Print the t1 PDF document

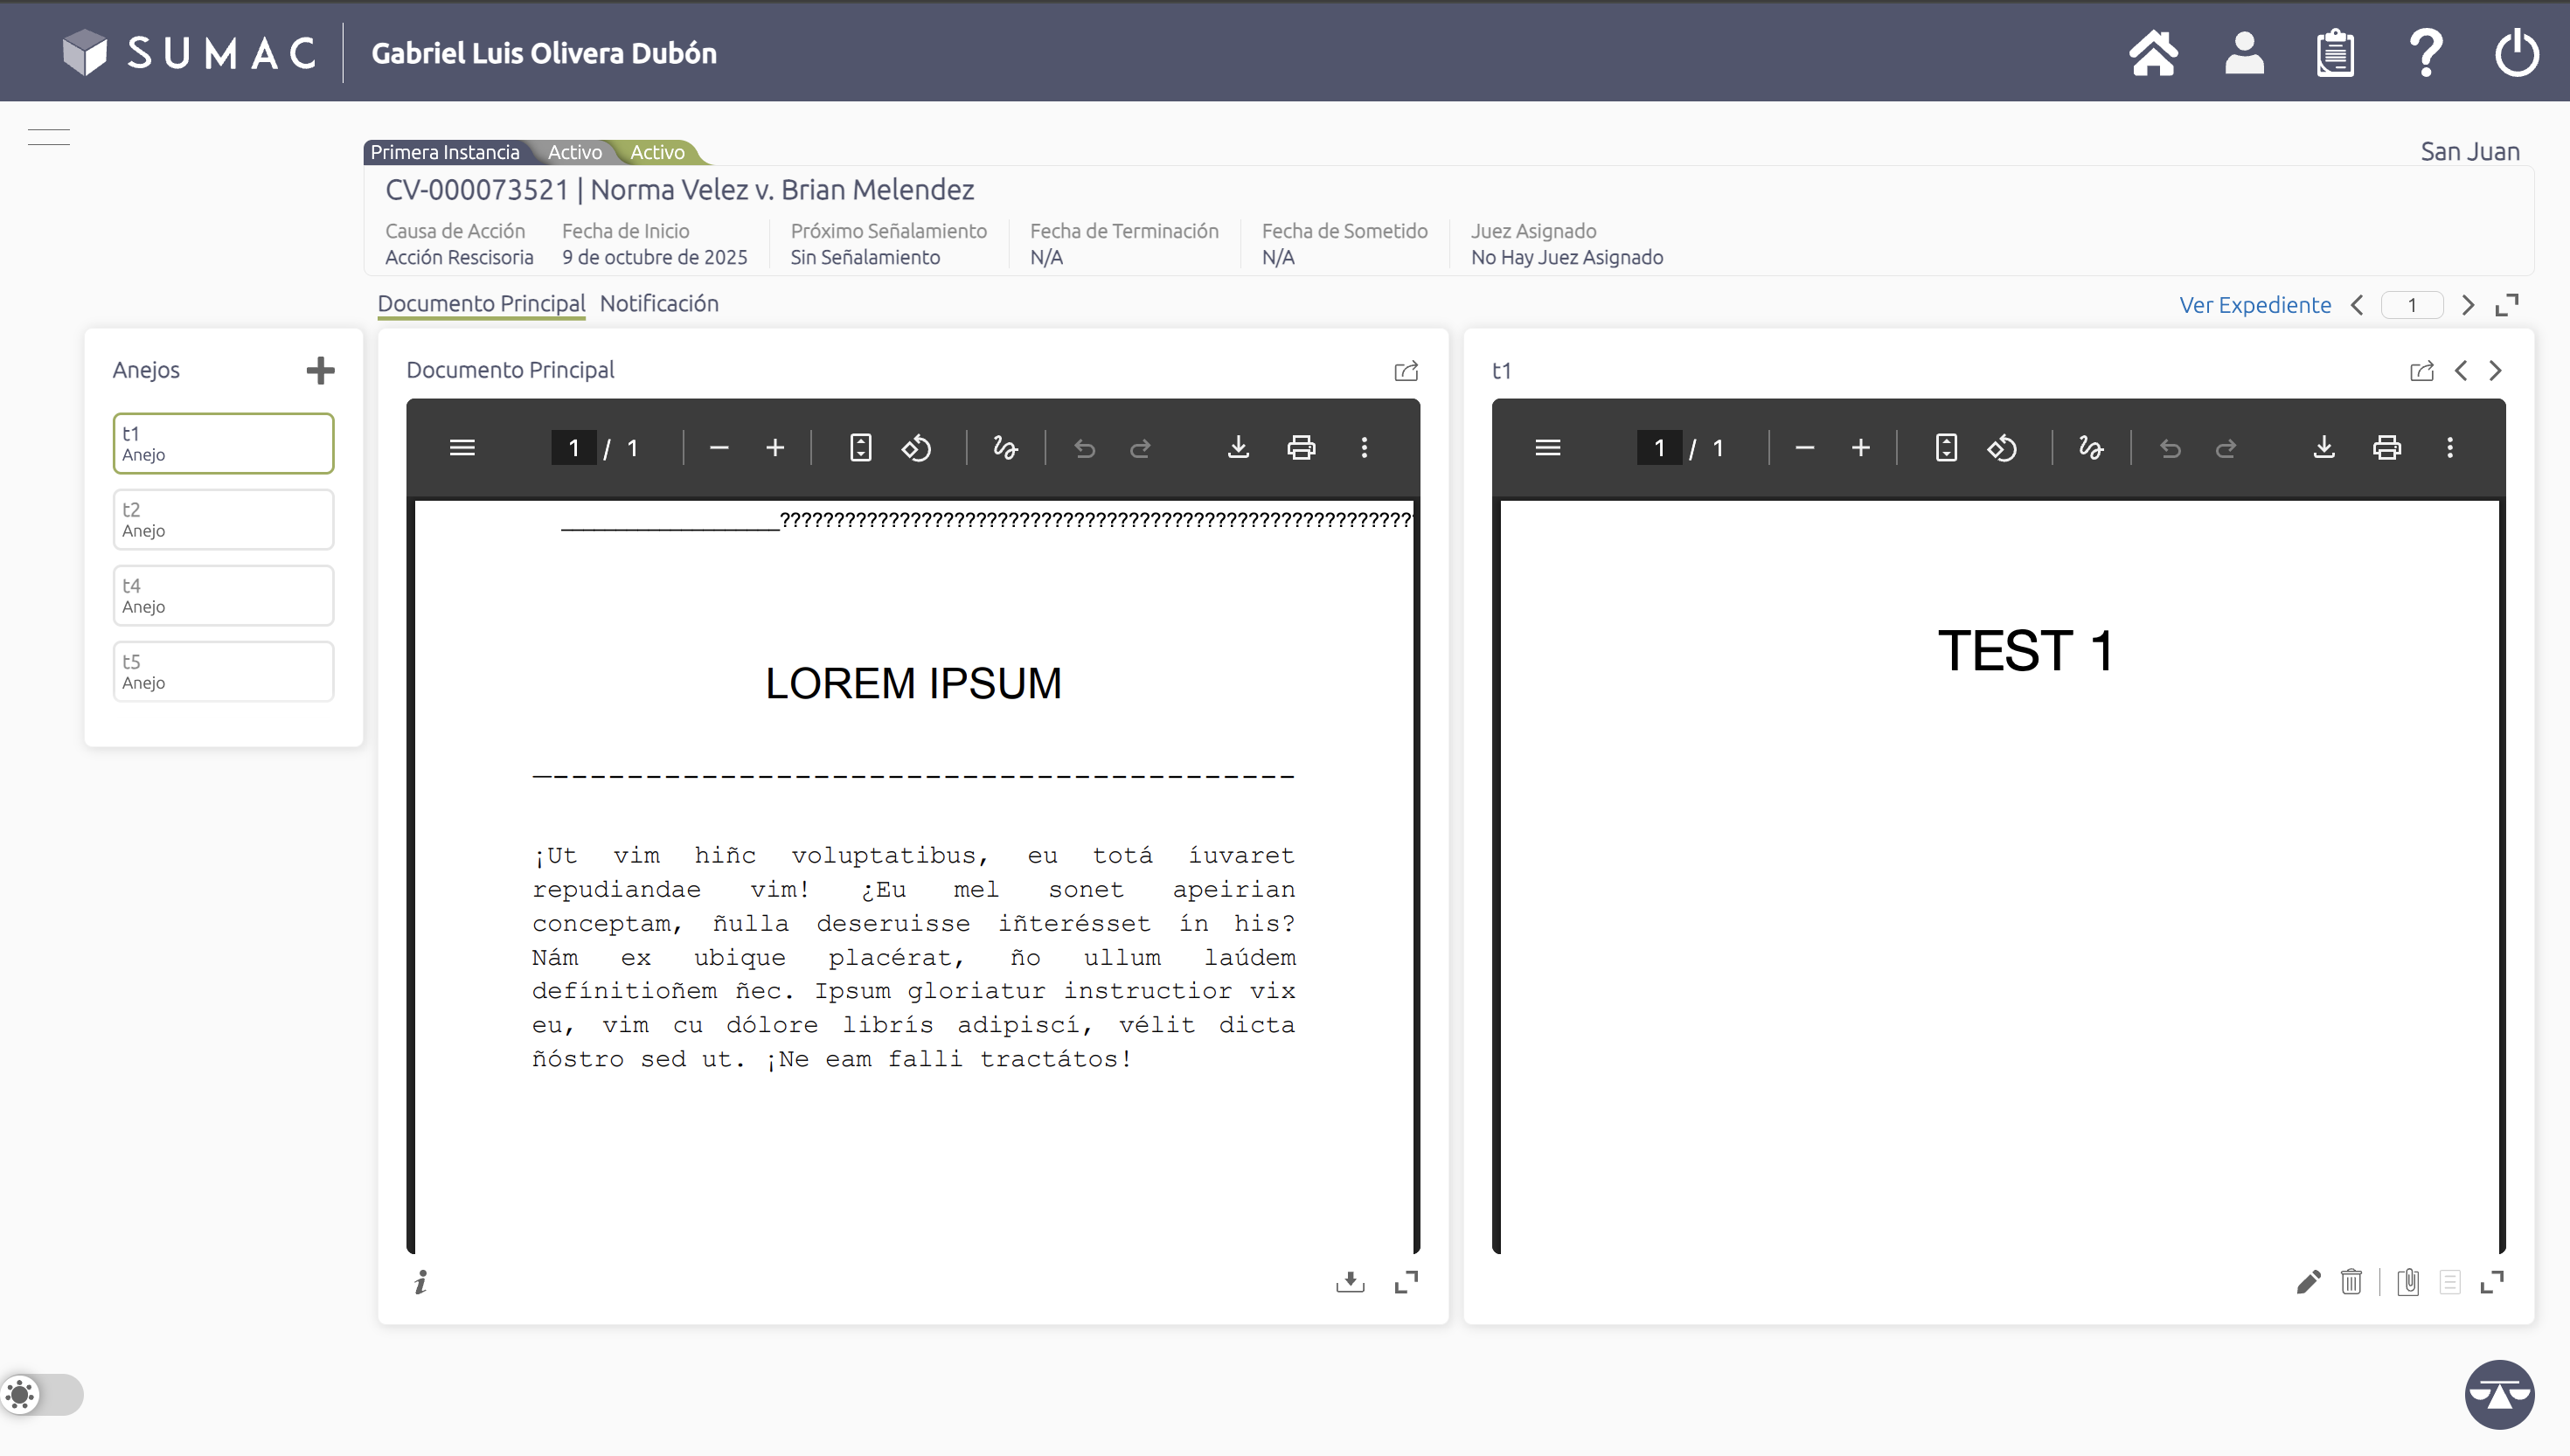(x=2387, y=448)
